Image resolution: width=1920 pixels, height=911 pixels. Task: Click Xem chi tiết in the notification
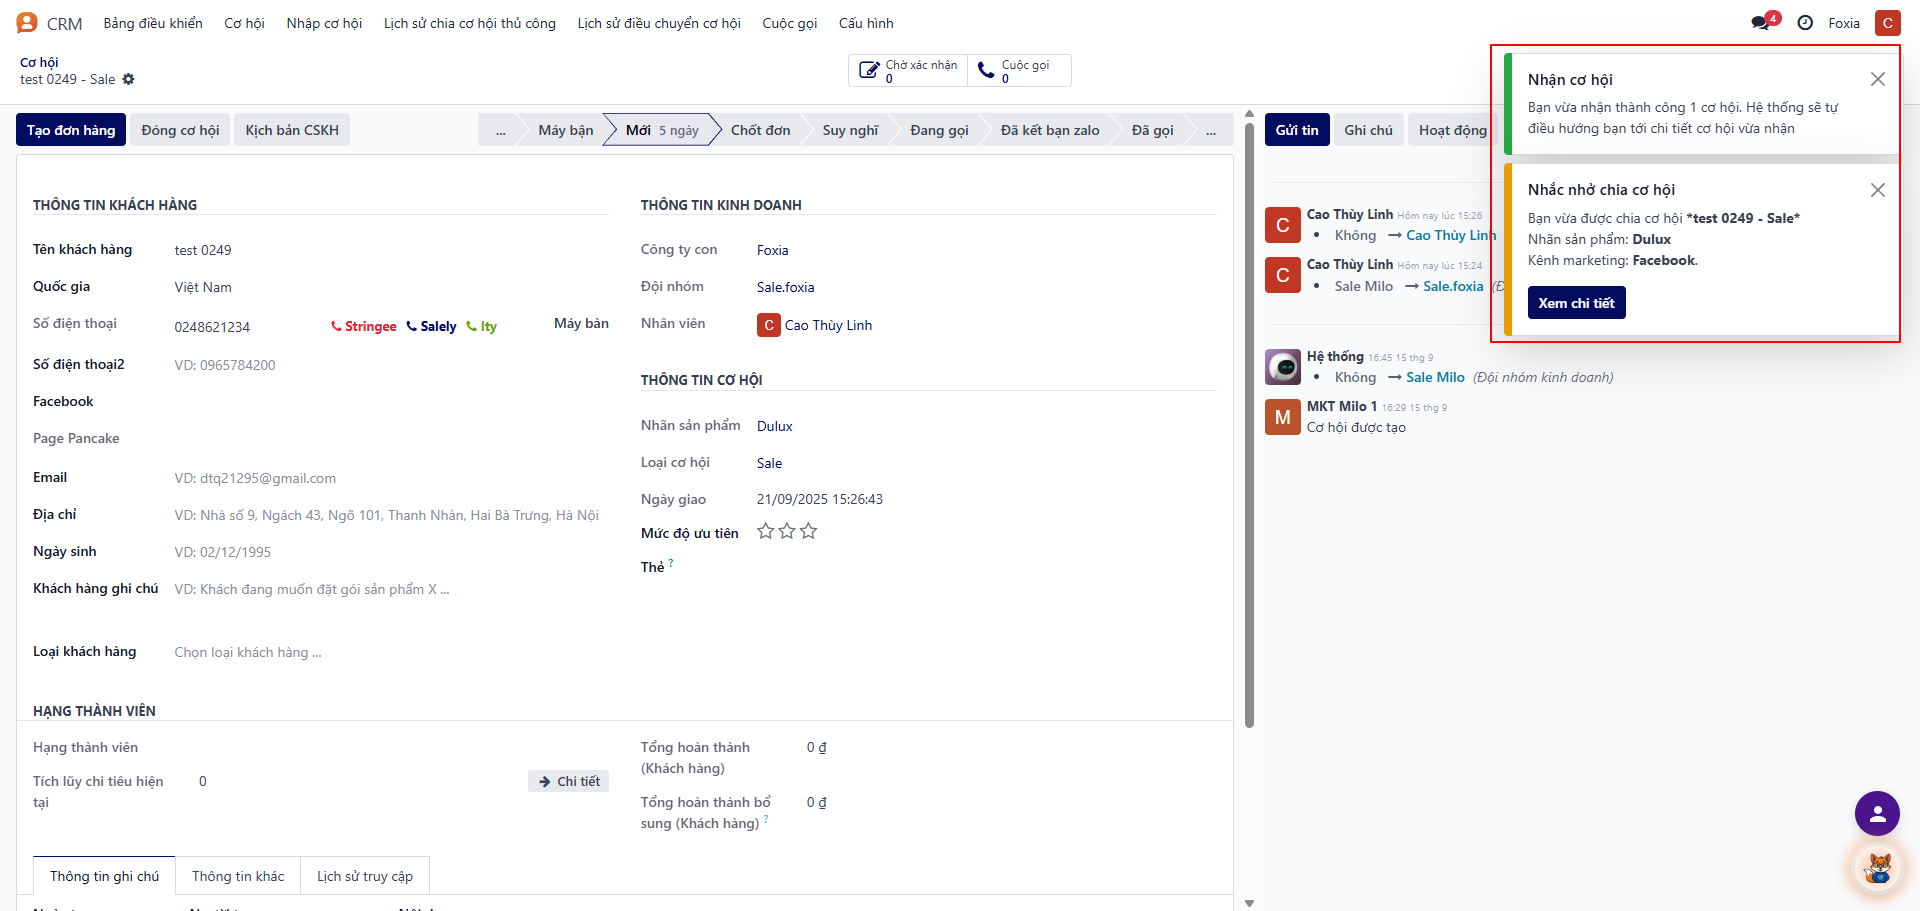pyautogui.click(x=1576, y=303)
